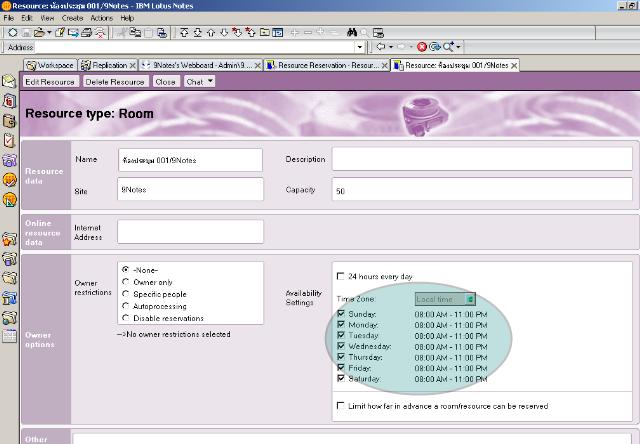Viewport: 640px width, 444px height.
Task: Open the Time Zone Local time dropdown
Action: pyautogui.click(x=445, y=299)
